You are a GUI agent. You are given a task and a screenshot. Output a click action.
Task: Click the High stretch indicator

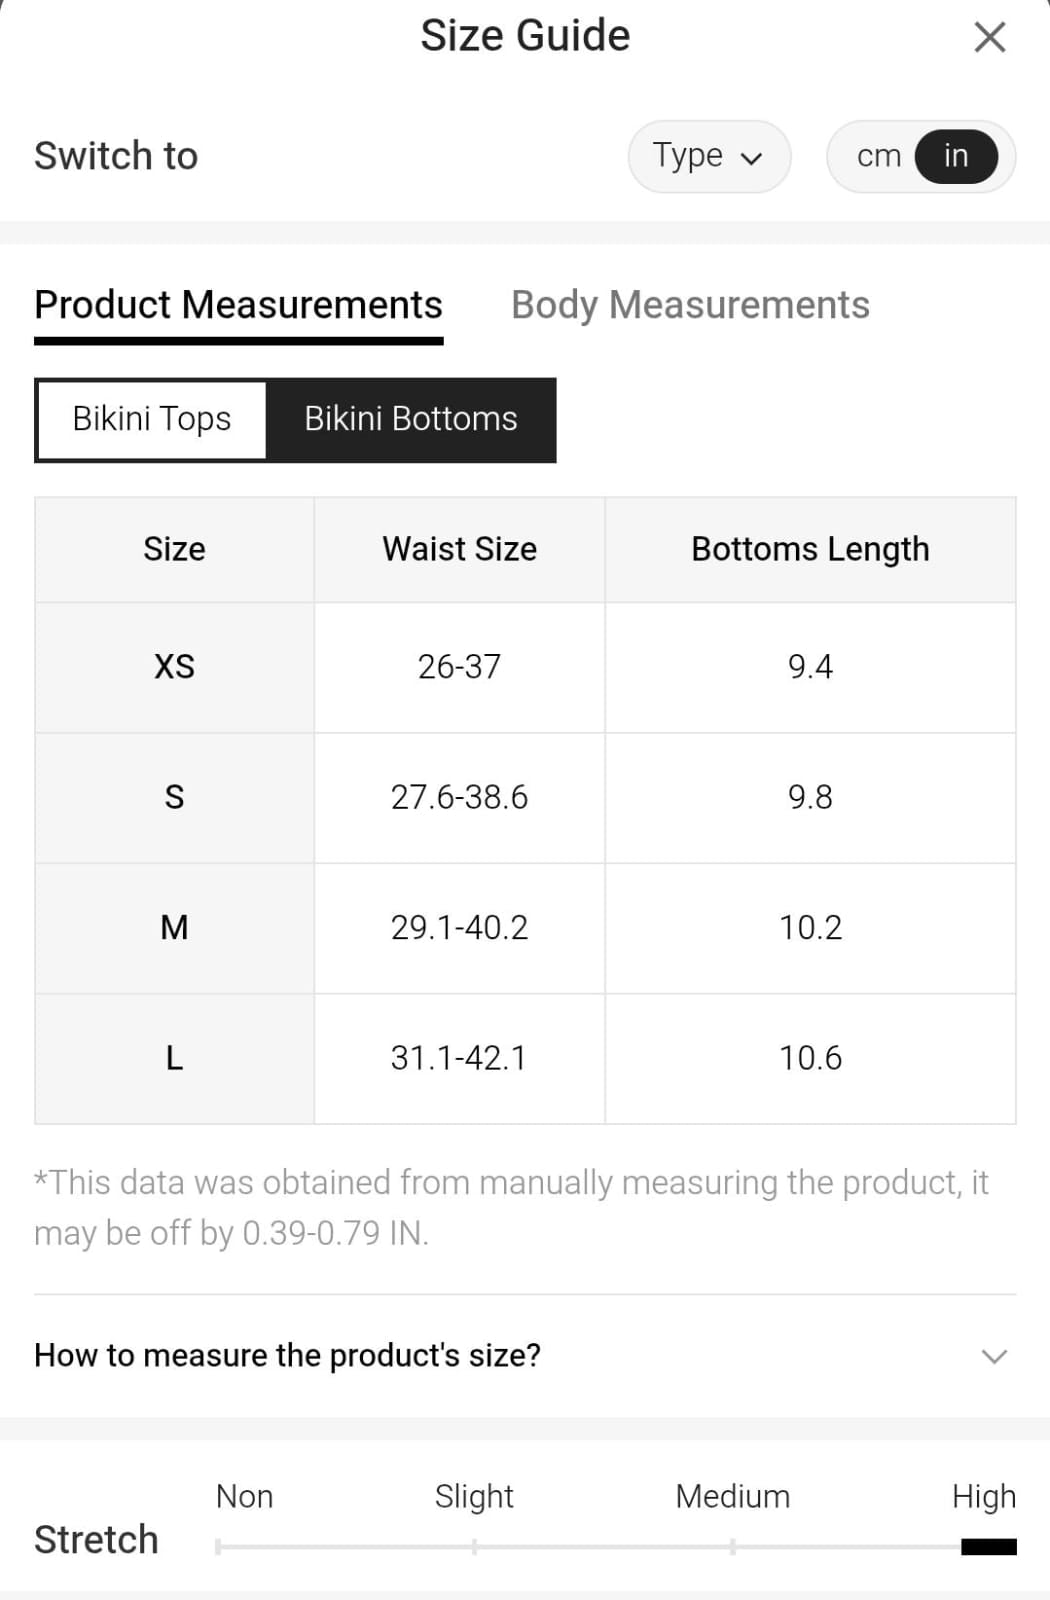click(988, 1546)
